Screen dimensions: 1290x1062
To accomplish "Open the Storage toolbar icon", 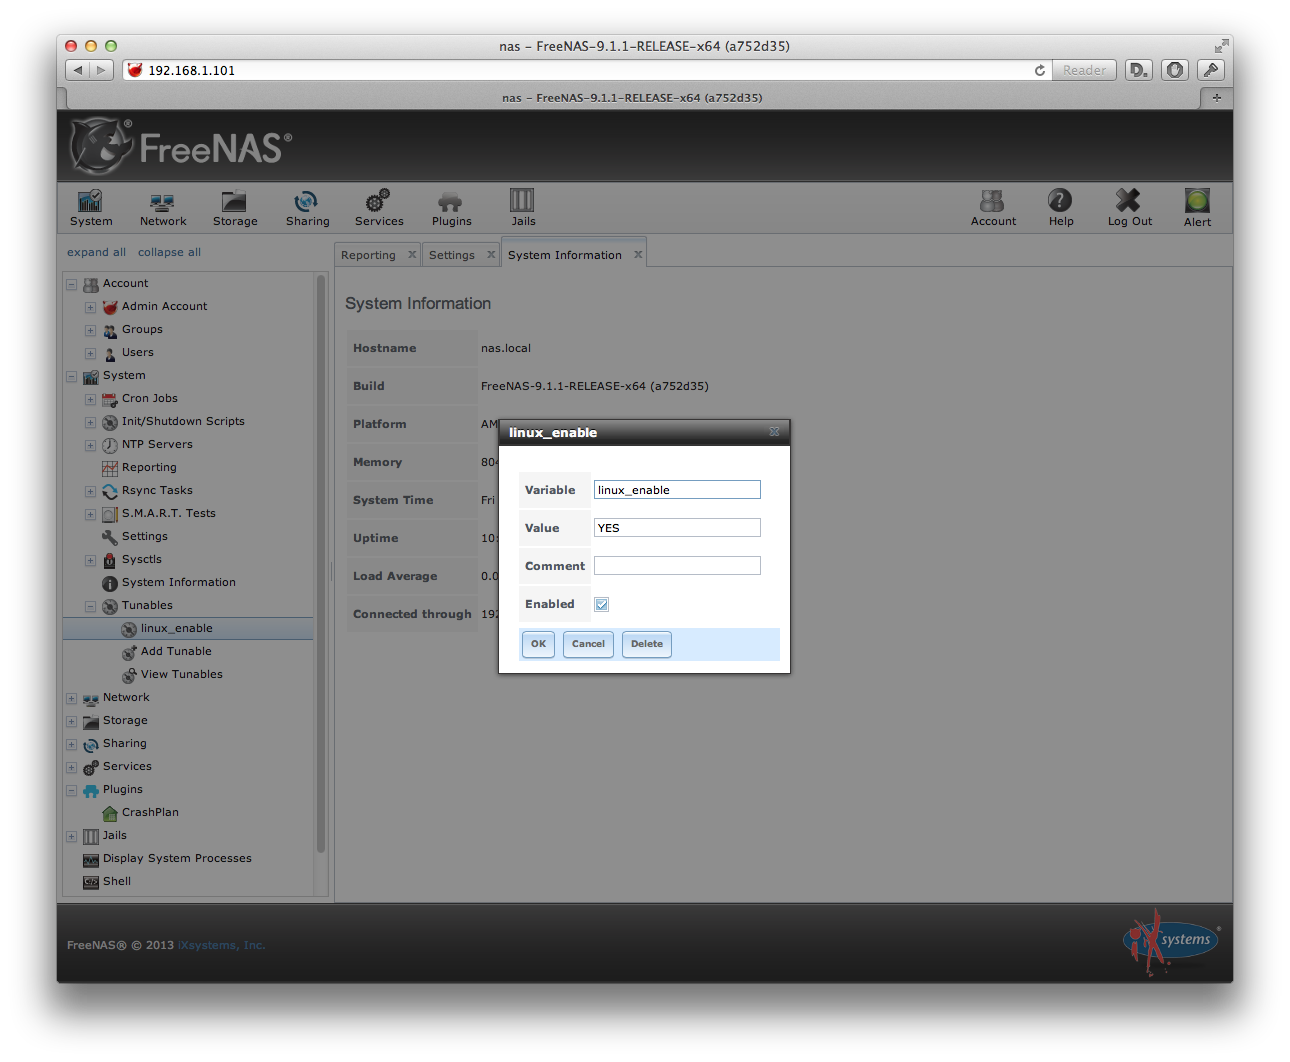I will [x=235, y=208].
